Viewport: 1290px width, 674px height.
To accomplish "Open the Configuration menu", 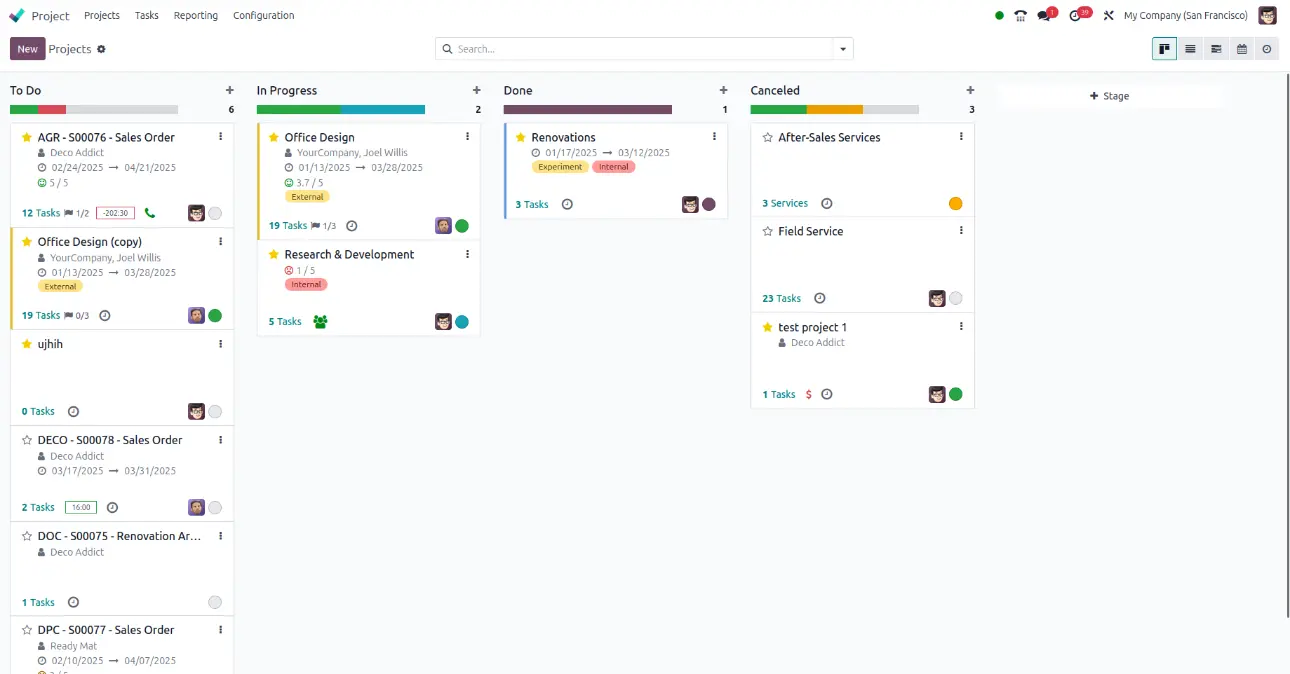I will (x=263, y=16).
